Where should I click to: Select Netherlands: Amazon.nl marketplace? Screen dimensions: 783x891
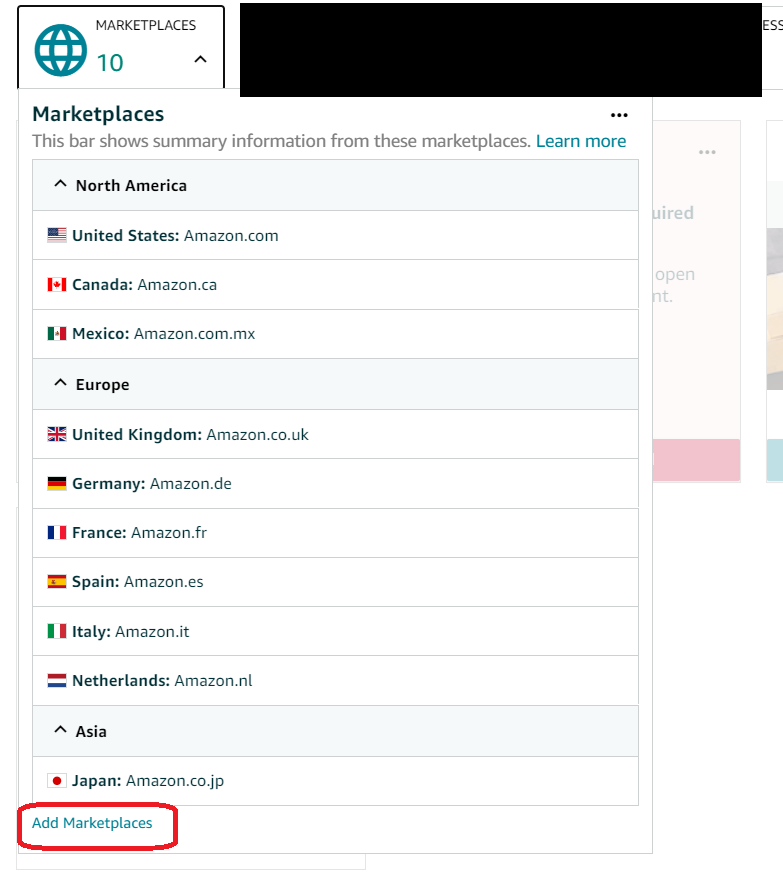[335, 681]
